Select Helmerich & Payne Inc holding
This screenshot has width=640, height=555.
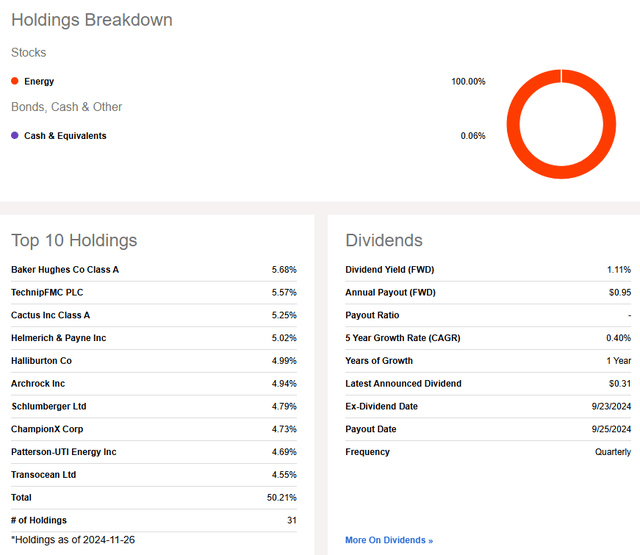click(58, 338)
